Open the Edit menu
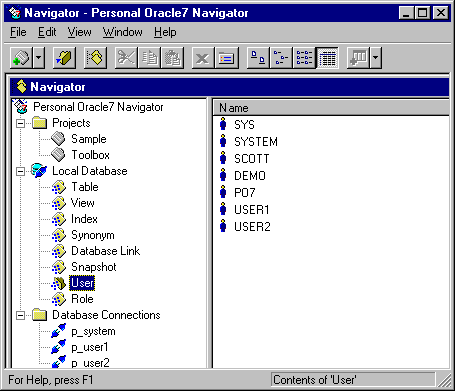Image resolution: width=455 pixels, height=391 pixels. click(47, 32)
